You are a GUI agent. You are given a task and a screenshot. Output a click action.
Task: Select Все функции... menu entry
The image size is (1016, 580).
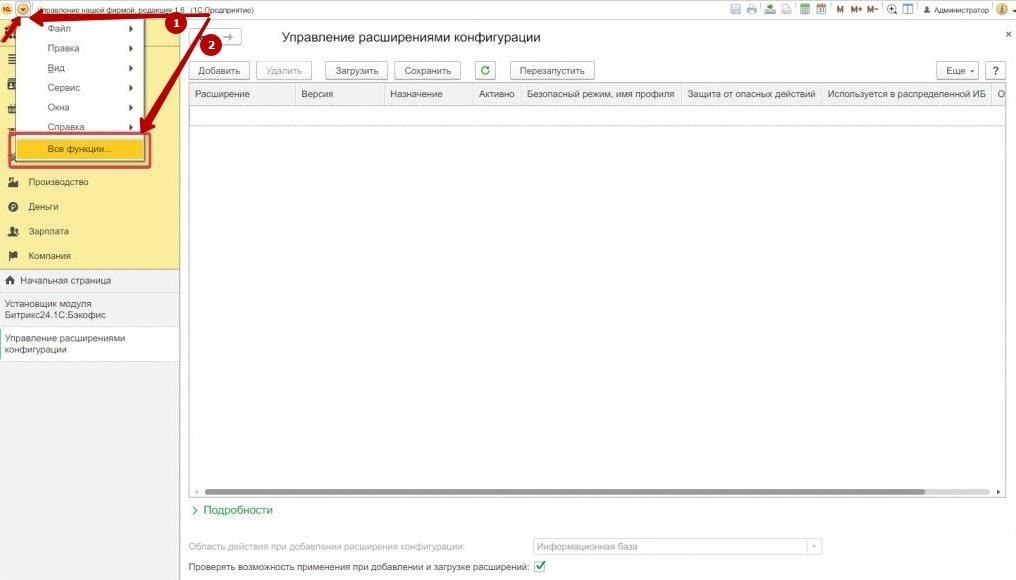tap(80, 149)
